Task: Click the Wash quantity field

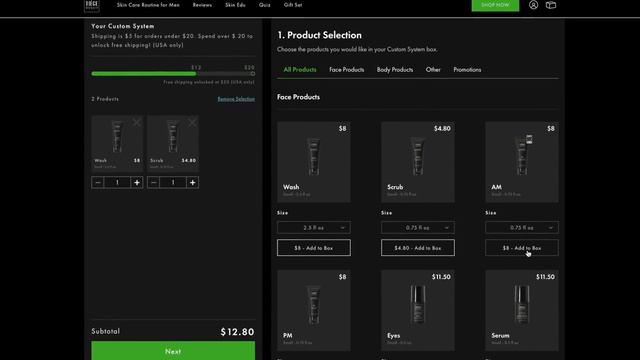Action: tap(117, 182)
